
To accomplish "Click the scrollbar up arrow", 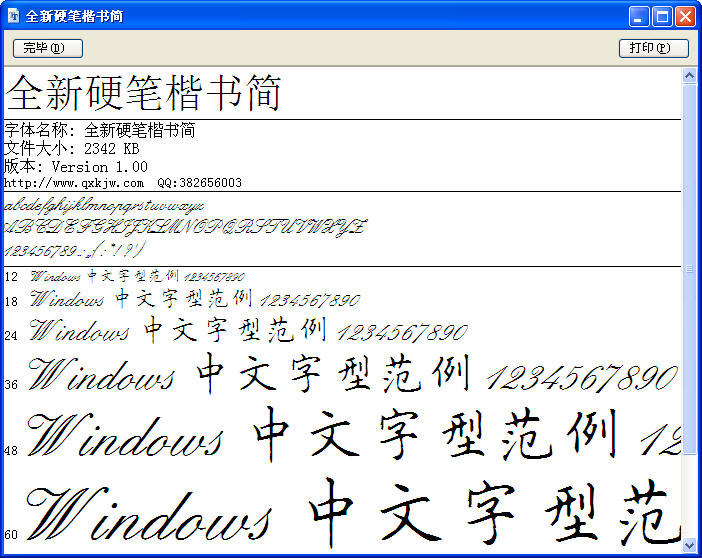I will tap(689, 76).
